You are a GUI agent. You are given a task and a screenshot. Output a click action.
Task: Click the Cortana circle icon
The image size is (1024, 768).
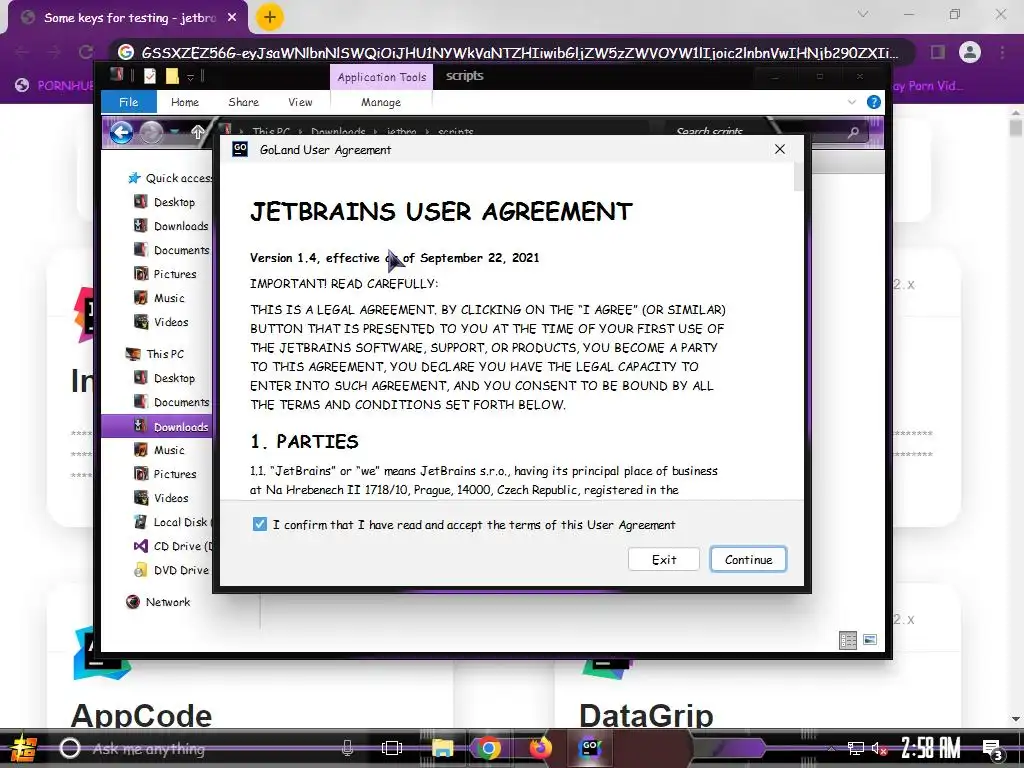click(70, 748)
